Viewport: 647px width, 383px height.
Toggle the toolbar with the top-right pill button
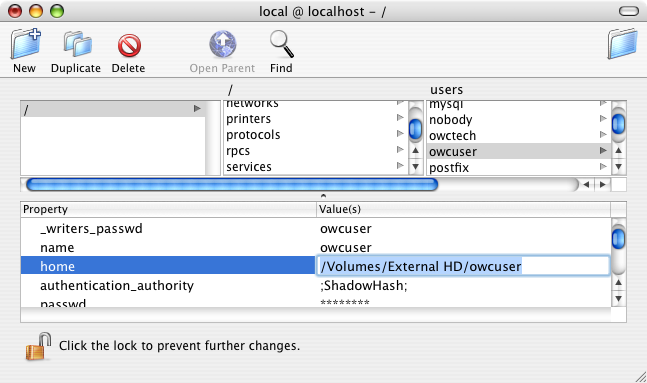coord(629,11)
